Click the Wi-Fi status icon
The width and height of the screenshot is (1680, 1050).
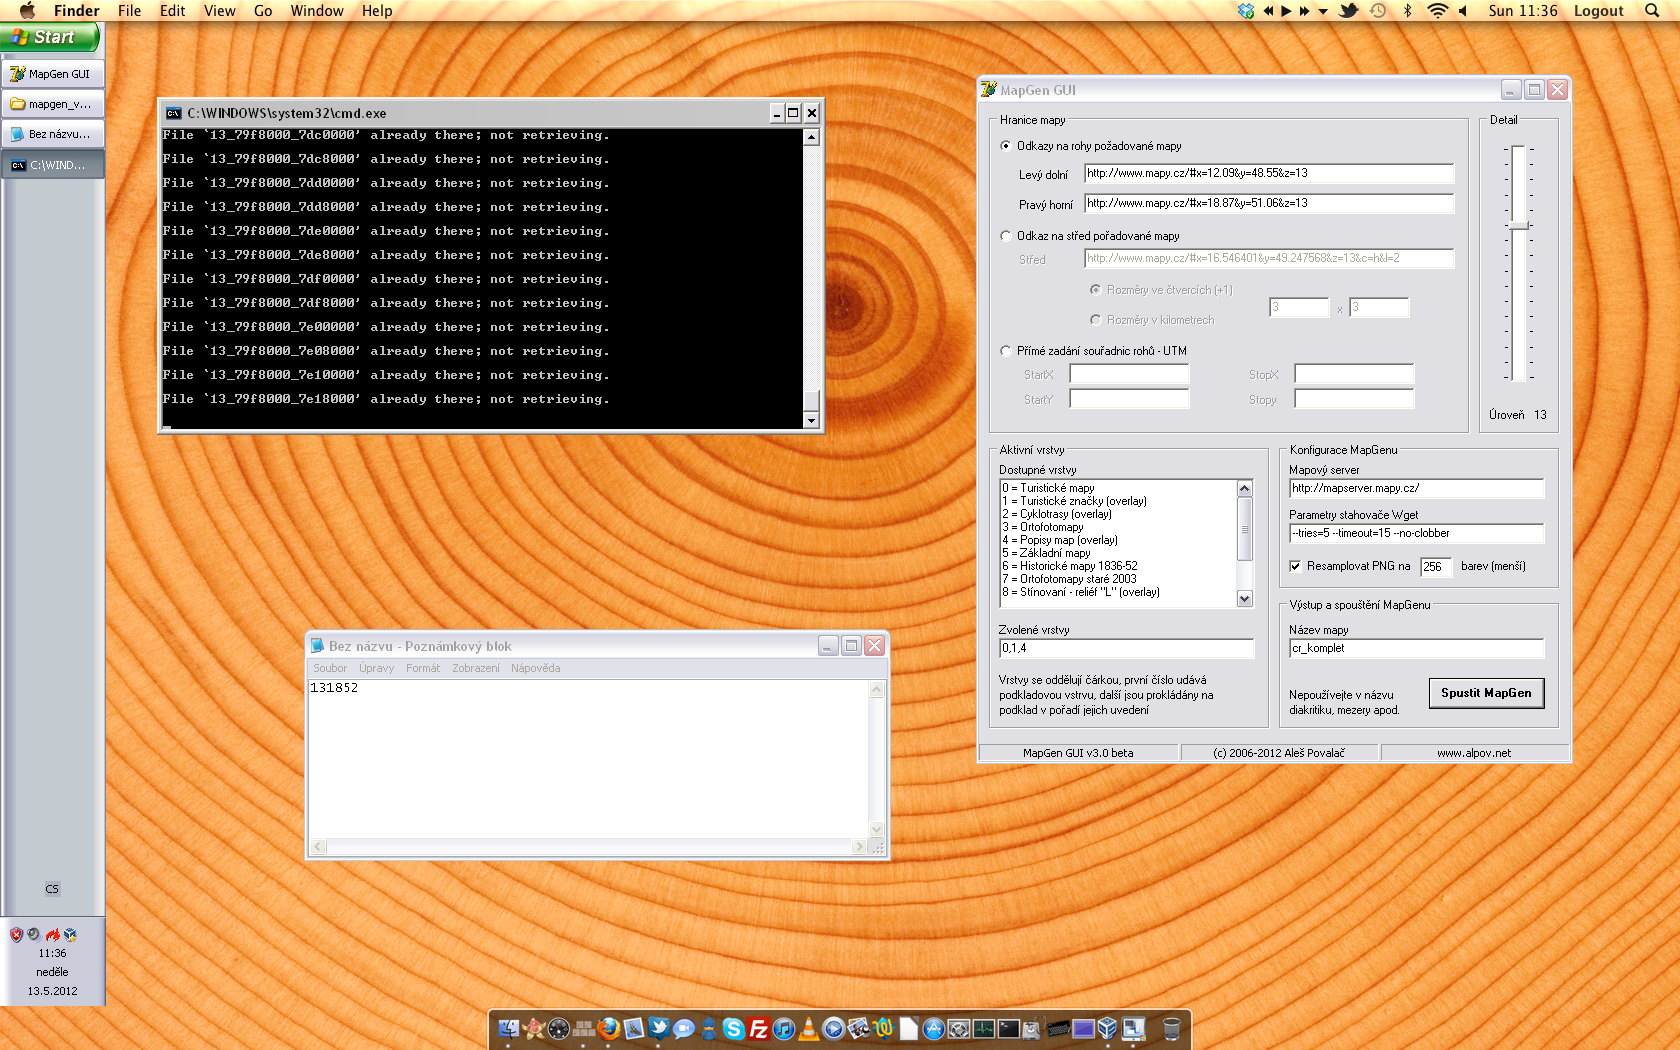click(1437, 11)
